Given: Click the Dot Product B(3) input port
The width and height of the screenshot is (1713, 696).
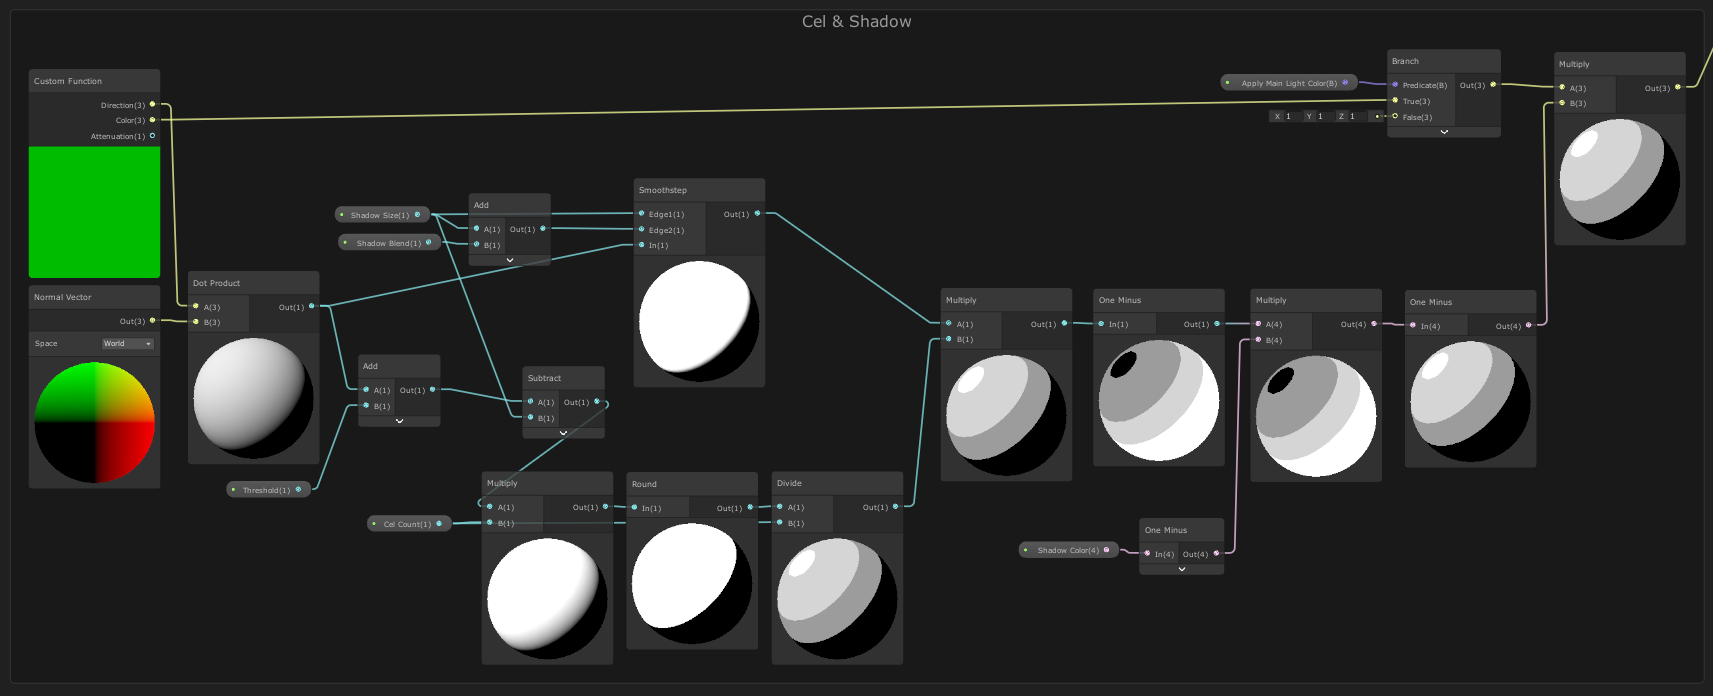Looking at the screenshot, I should pyautogui.click(x=196, y=322).
